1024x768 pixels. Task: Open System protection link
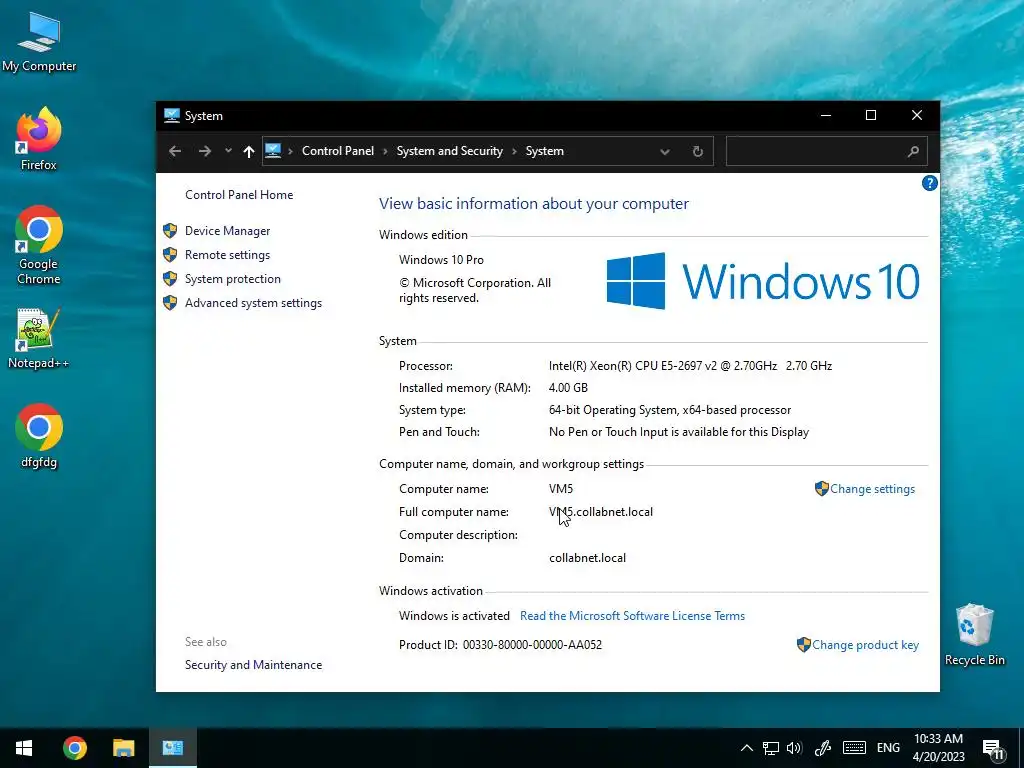pos(232,279)
